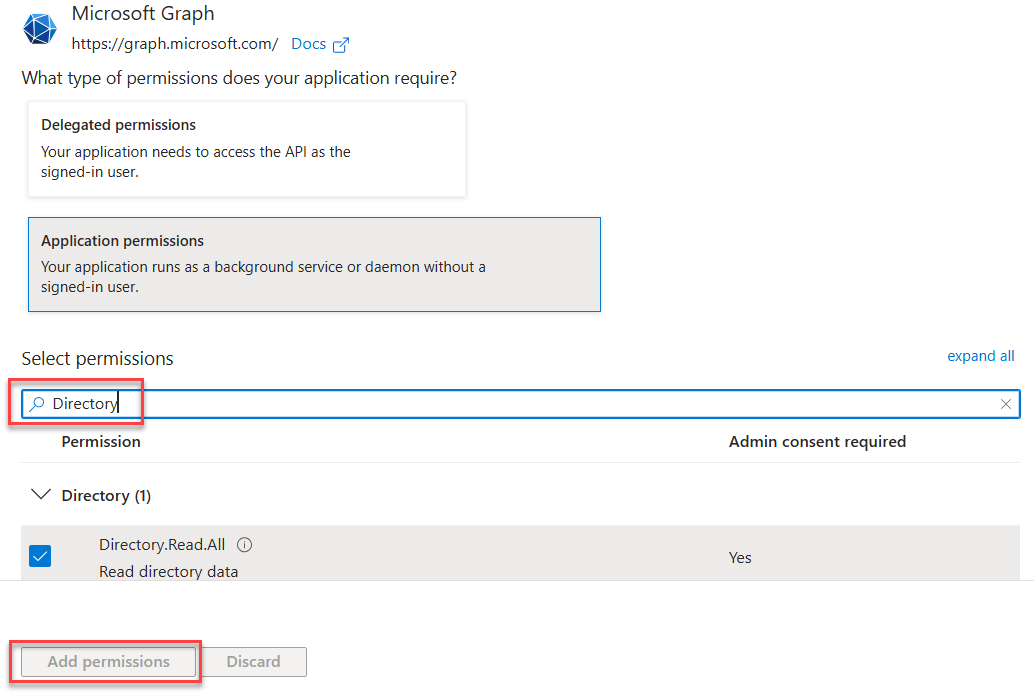Clear the permissions search with X icon
The height and width of the screenshot is (692, 1034).
1006,404
